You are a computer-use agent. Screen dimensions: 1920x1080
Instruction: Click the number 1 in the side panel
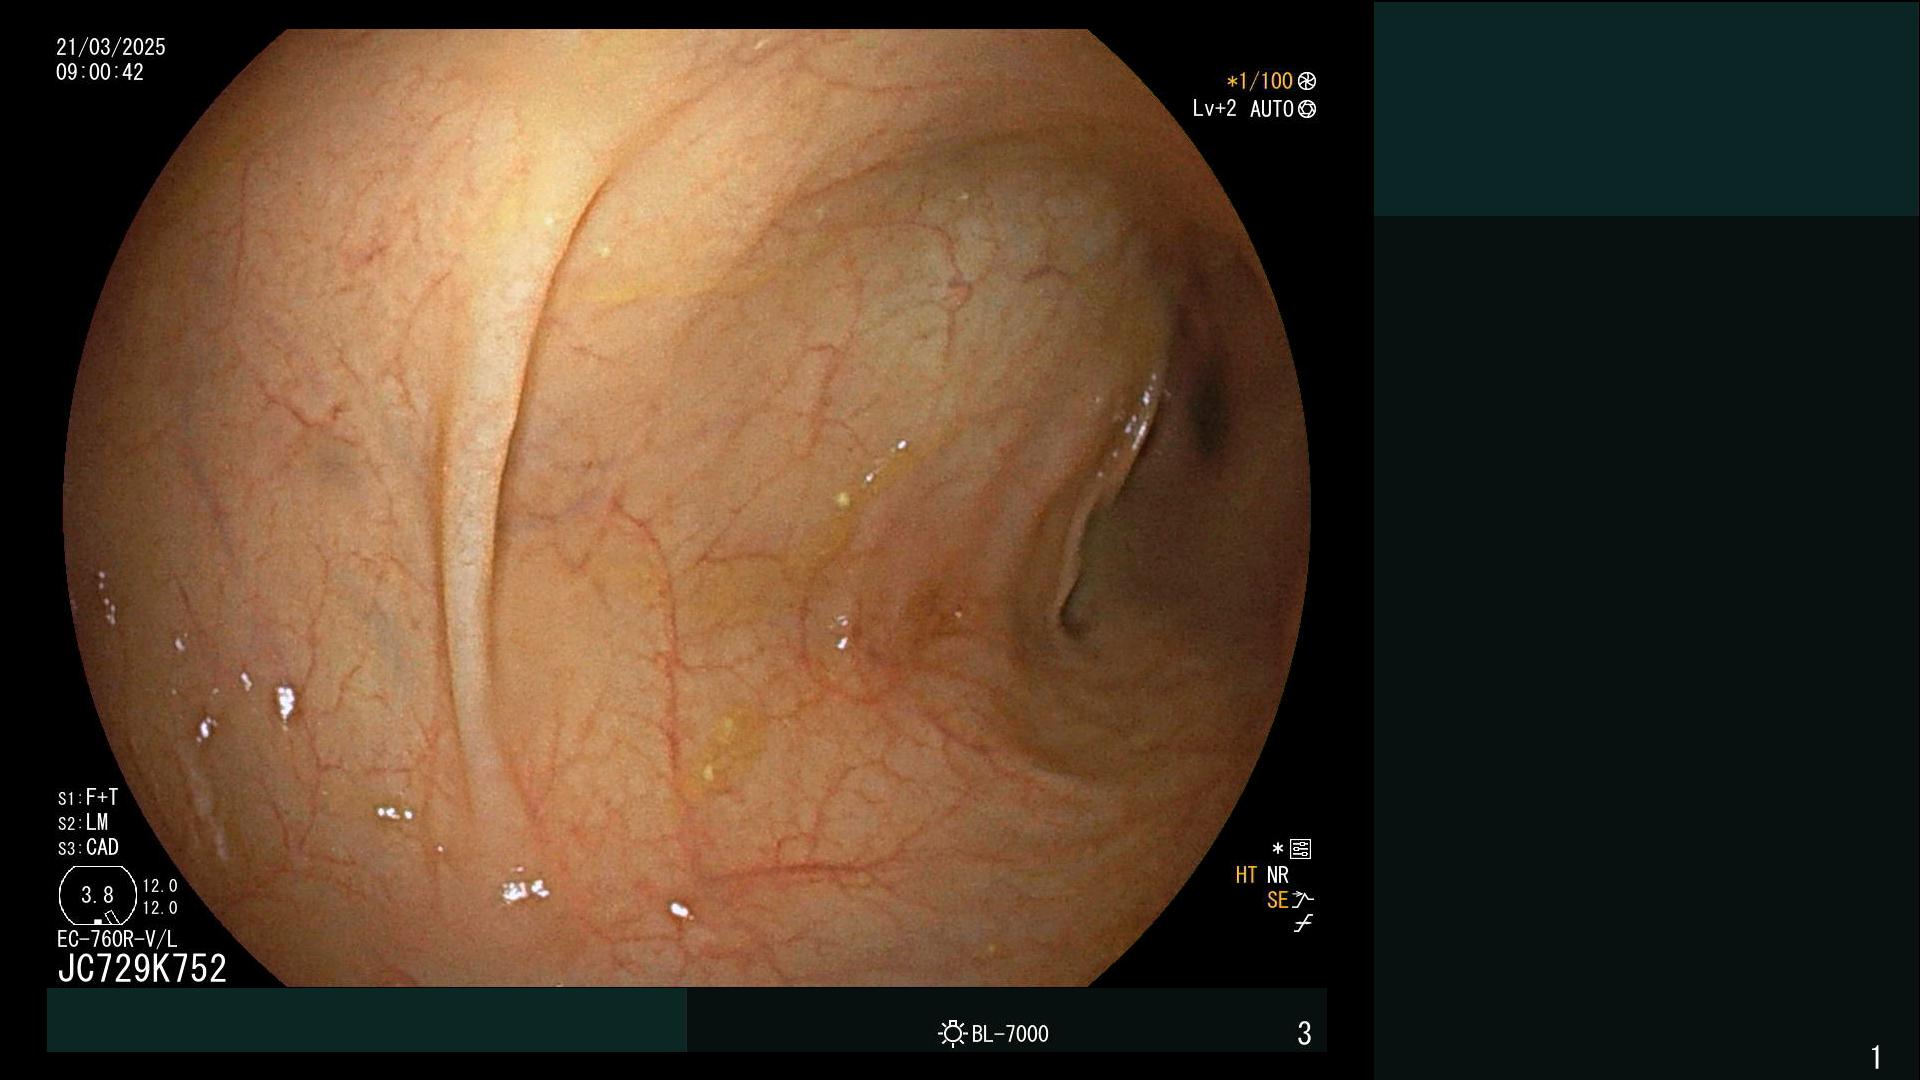point(1876,1057)
